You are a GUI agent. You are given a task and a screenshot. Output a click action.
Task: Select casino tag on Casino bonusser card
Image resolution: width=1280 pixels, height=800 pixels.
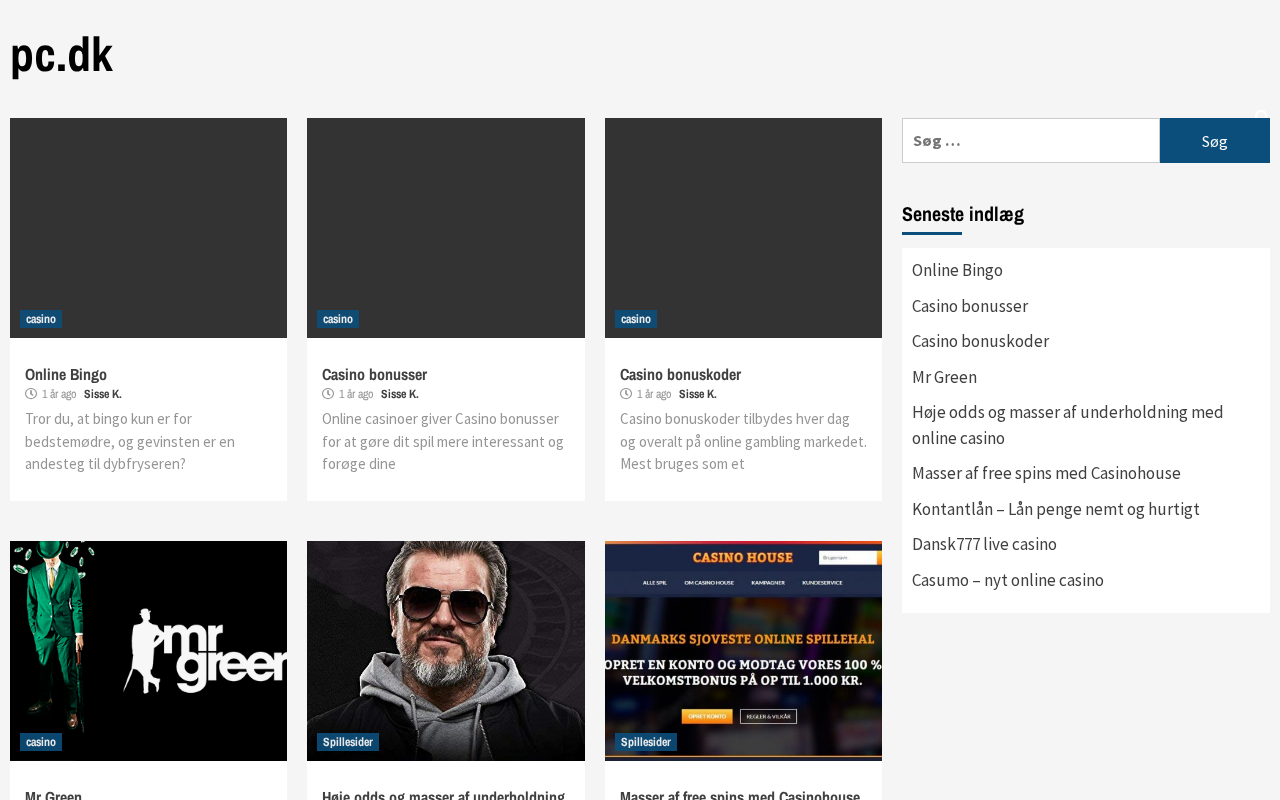[x=338, y=319]
